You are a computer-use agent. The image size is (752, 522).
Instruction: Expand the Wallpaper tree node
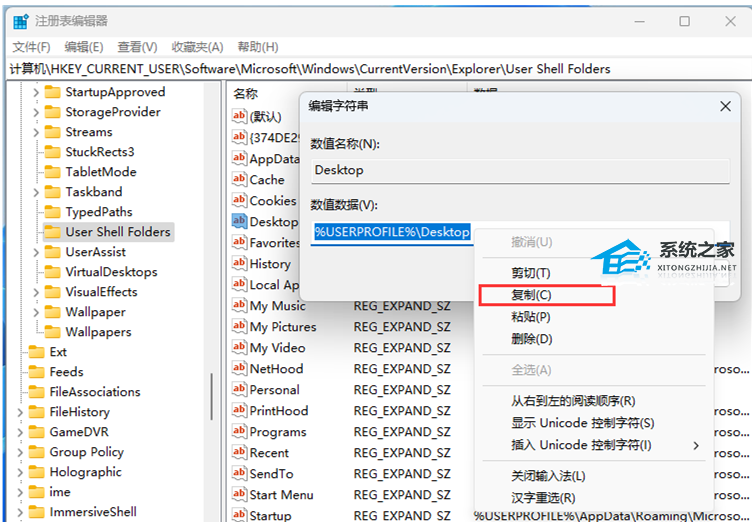click(36, 312)
